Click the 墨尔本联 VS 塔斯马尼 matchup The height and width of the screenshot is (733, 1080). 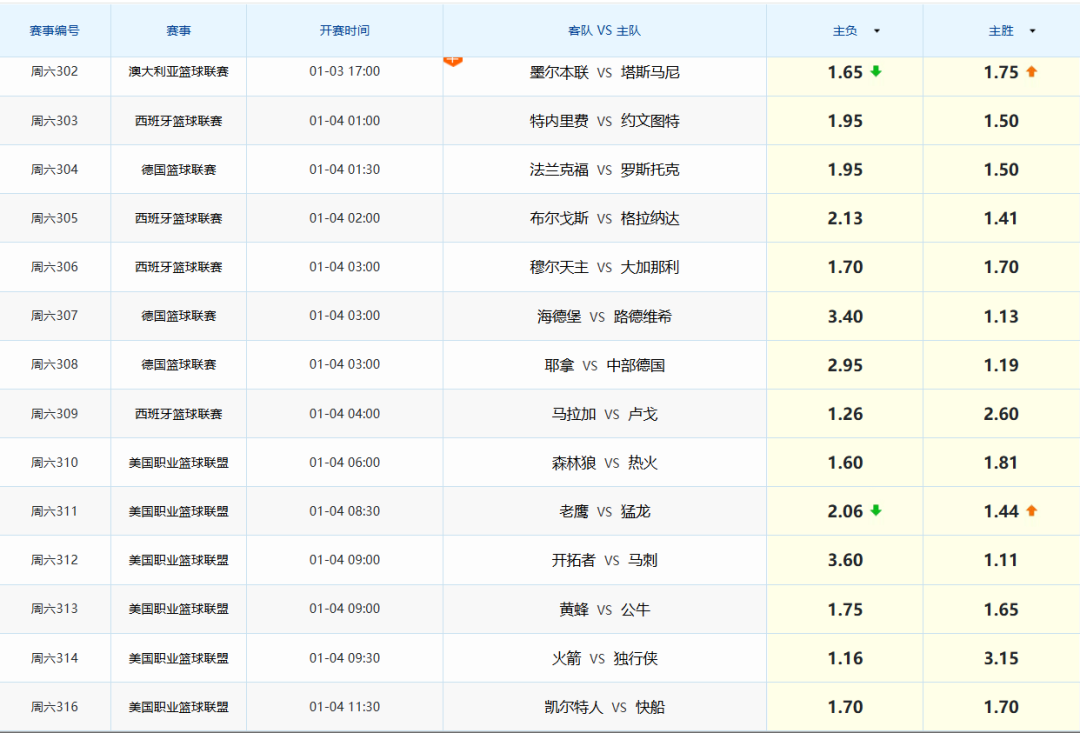pyautogui.click(x=604, y=72)
